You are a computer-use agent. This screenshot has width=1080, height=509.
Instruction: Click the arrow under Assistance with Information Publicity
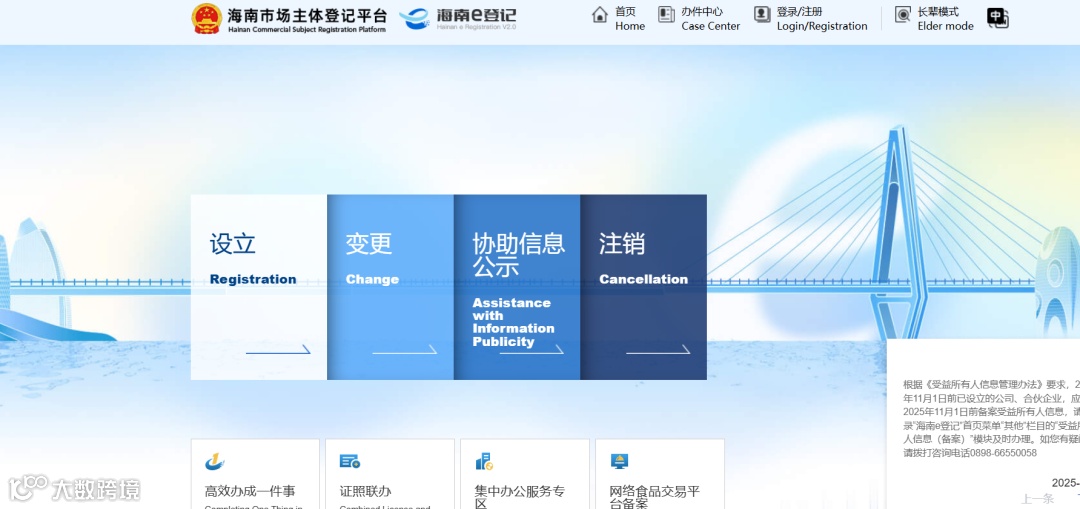(x=531, y=350)
